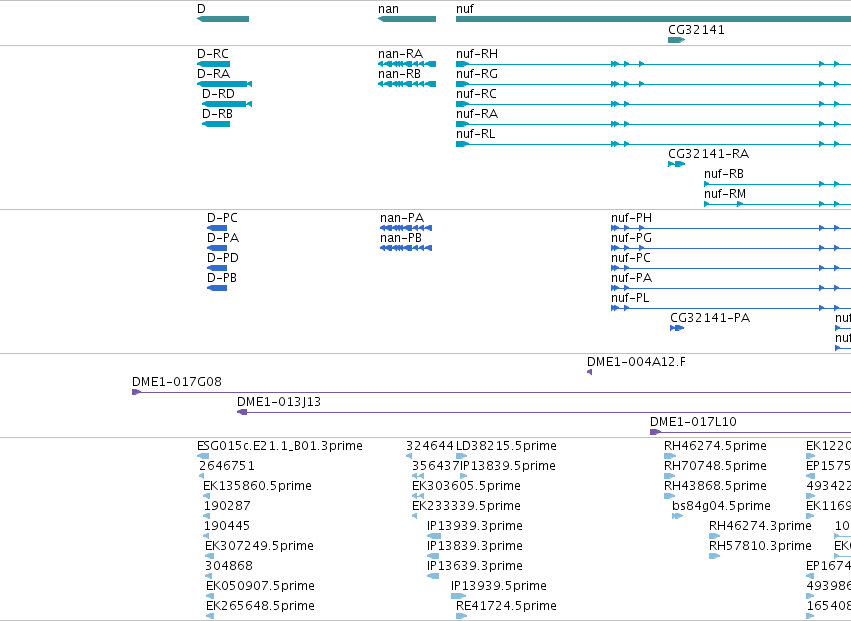Click the nuf-PG protein feature
The width and height of the screenshot is (851, 621).
pos(731,248)
